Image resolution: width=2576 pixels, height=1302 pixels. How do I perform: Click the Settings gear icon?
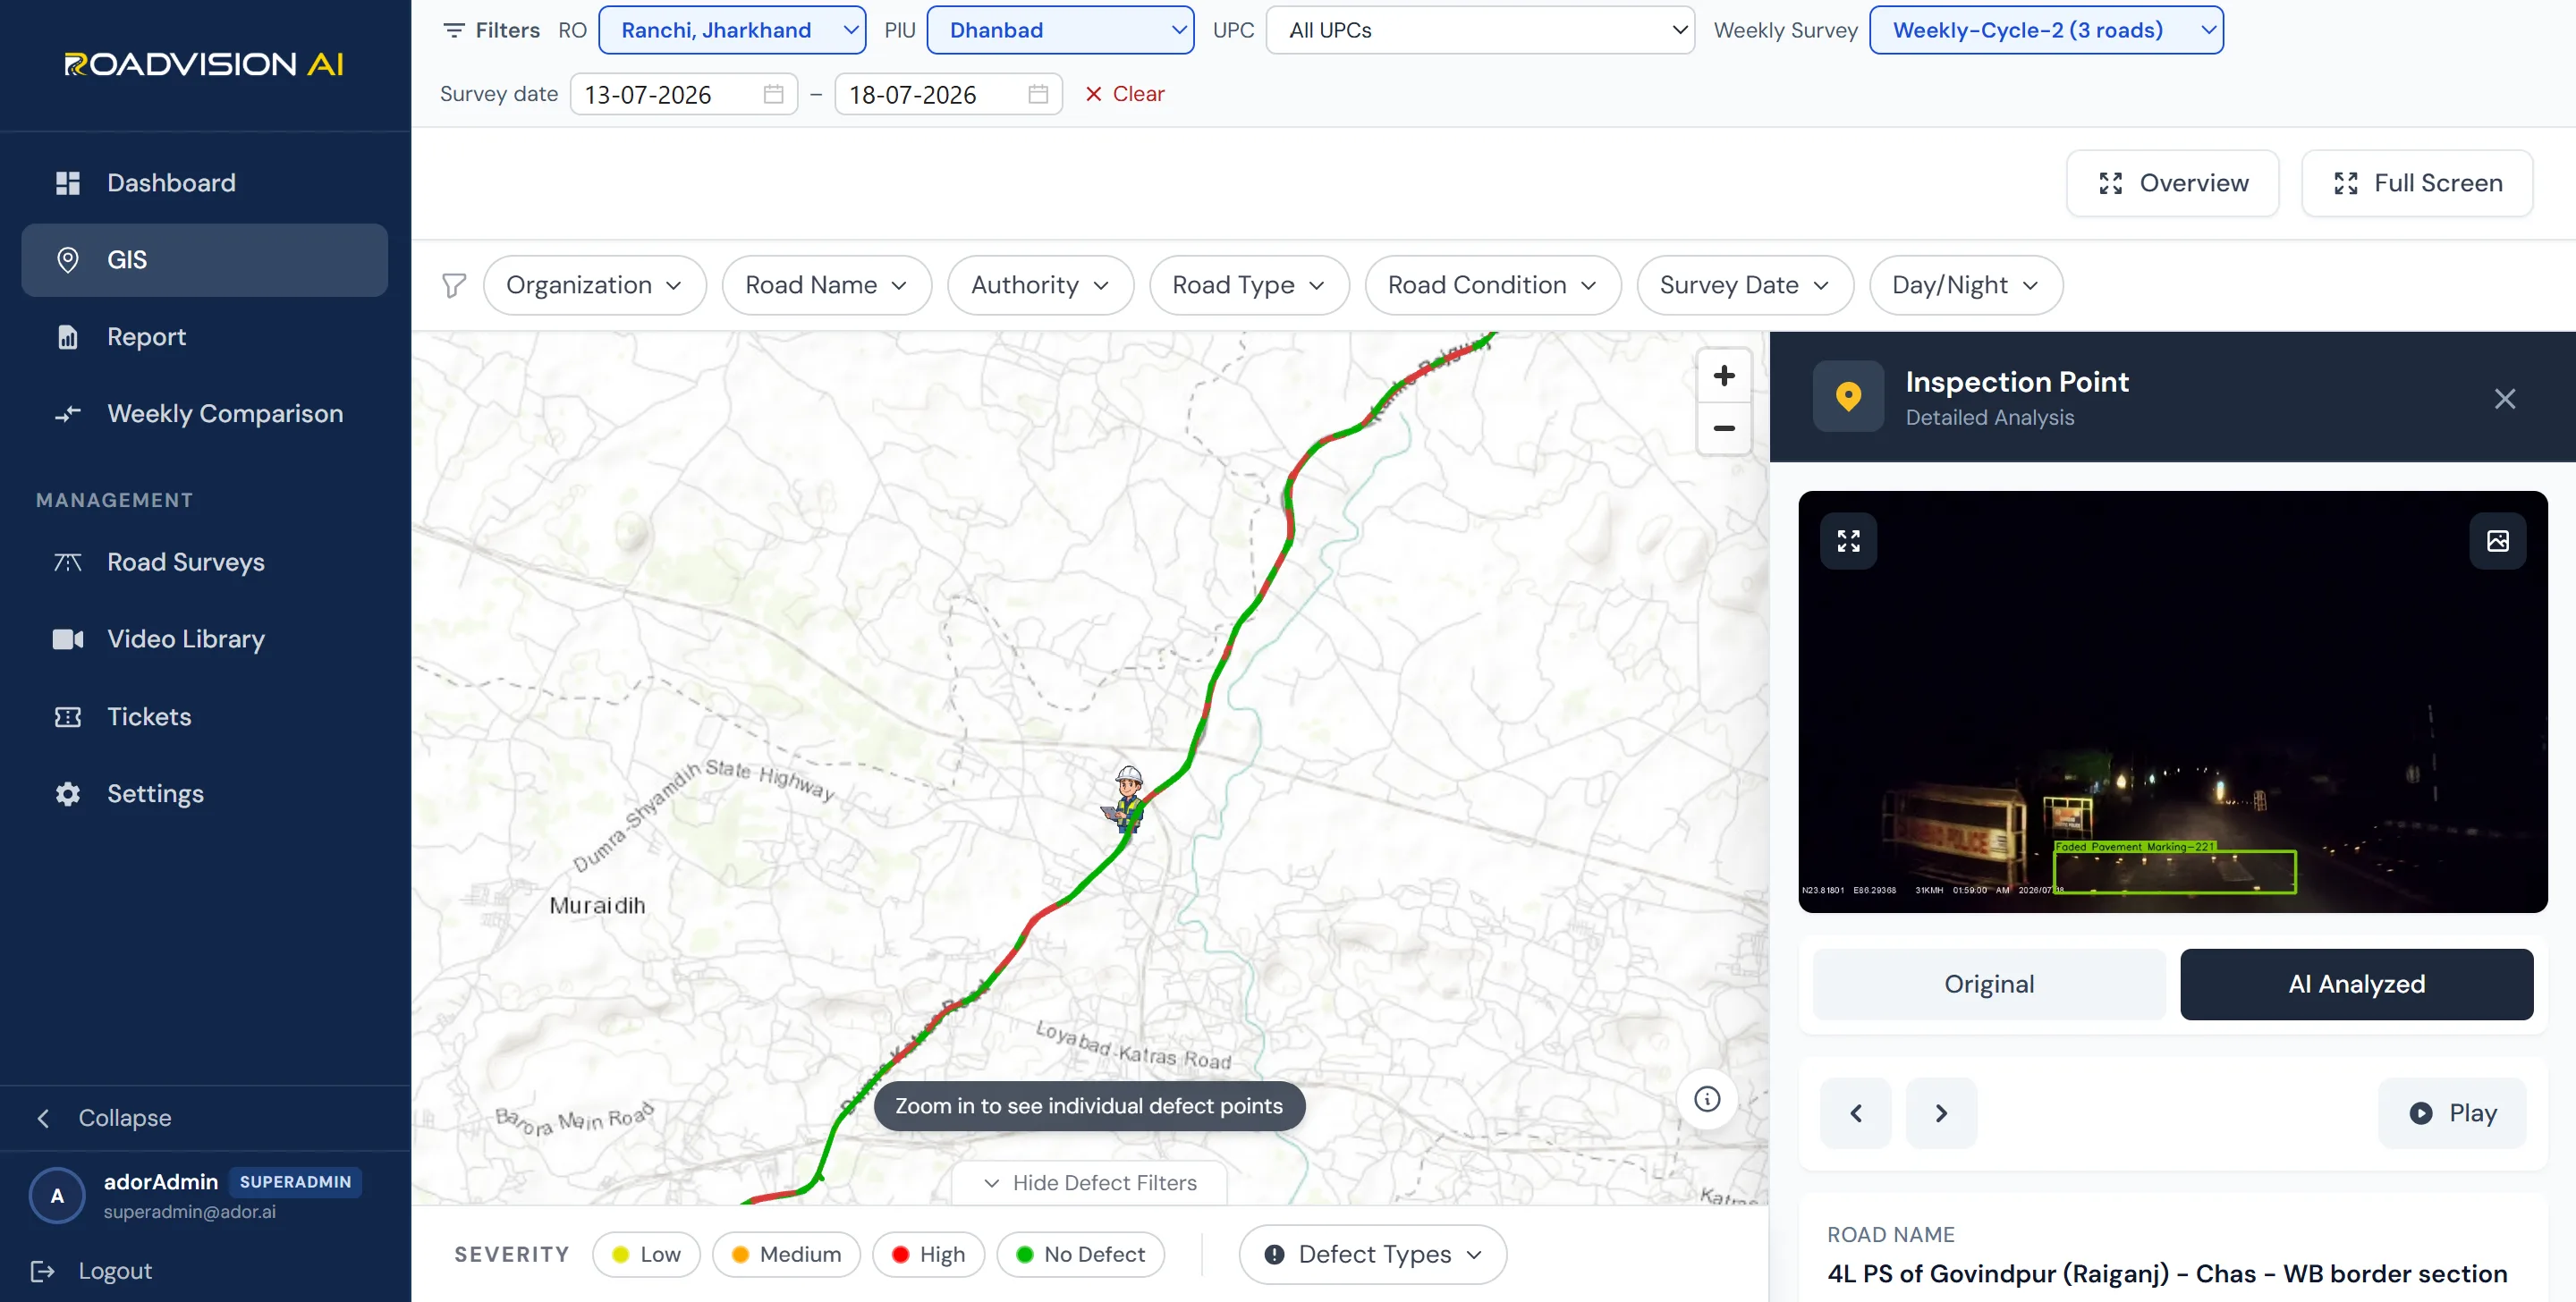(68, 793)
